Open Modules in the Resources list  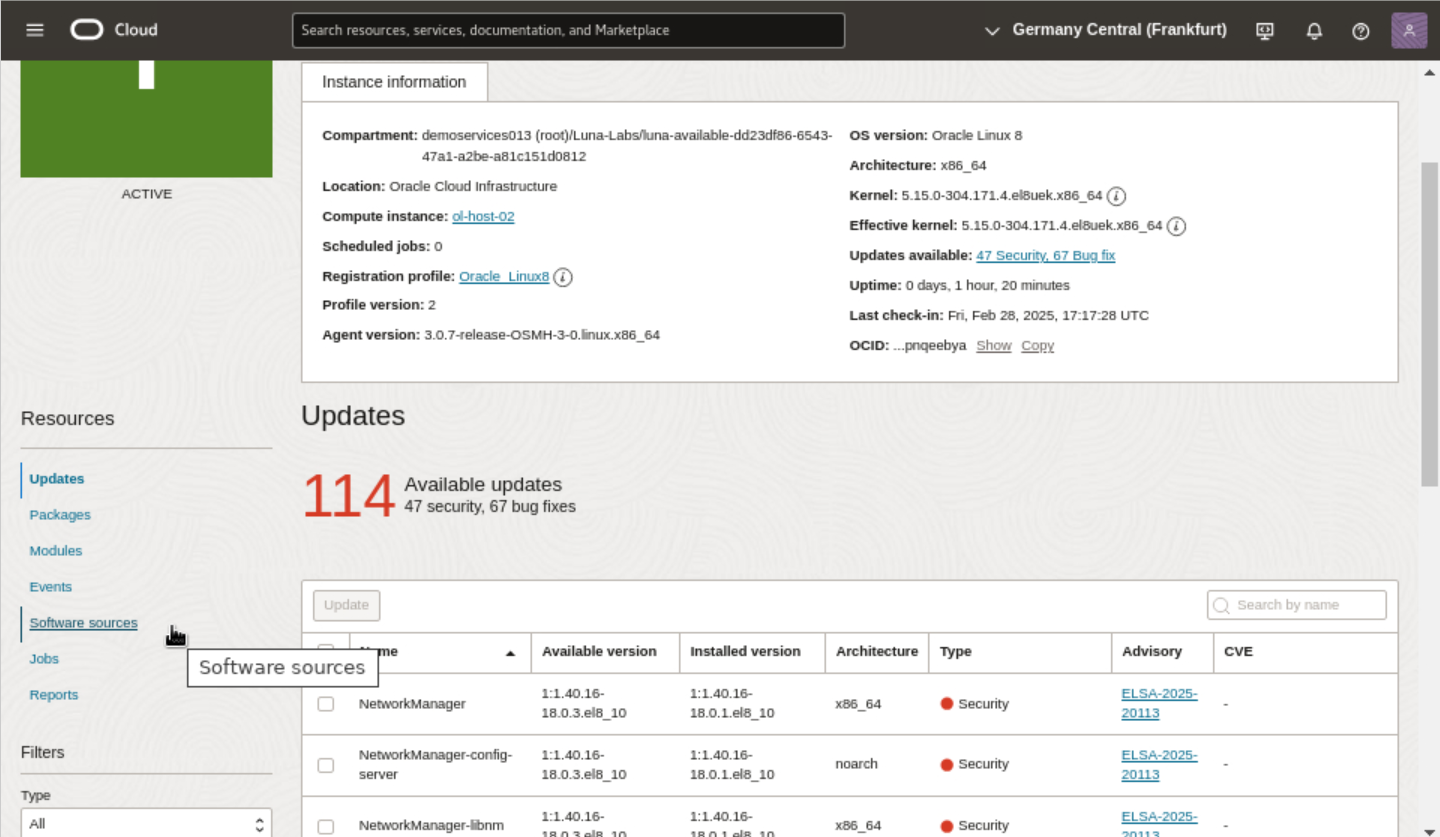56,551
